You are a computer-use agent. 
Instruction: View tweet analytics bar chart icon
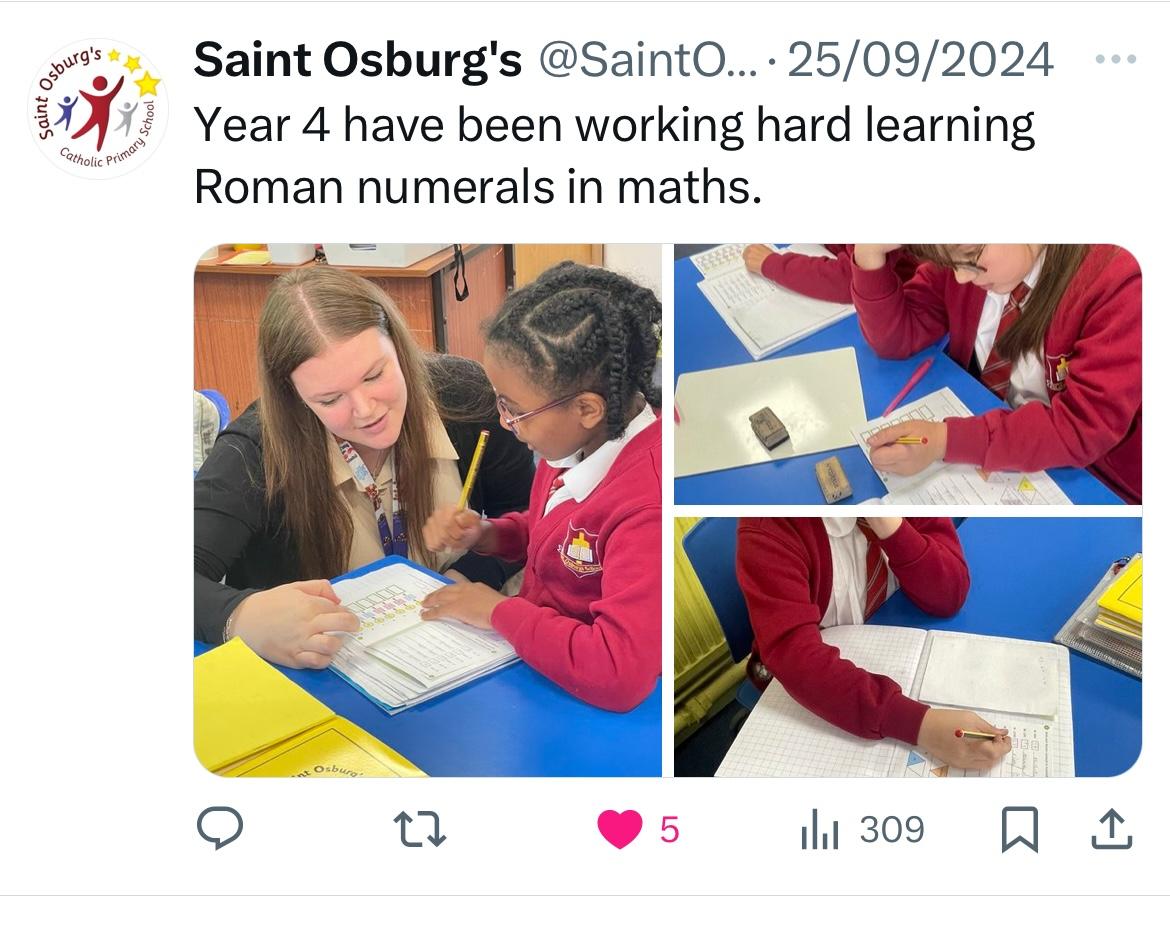pos(820,829)
